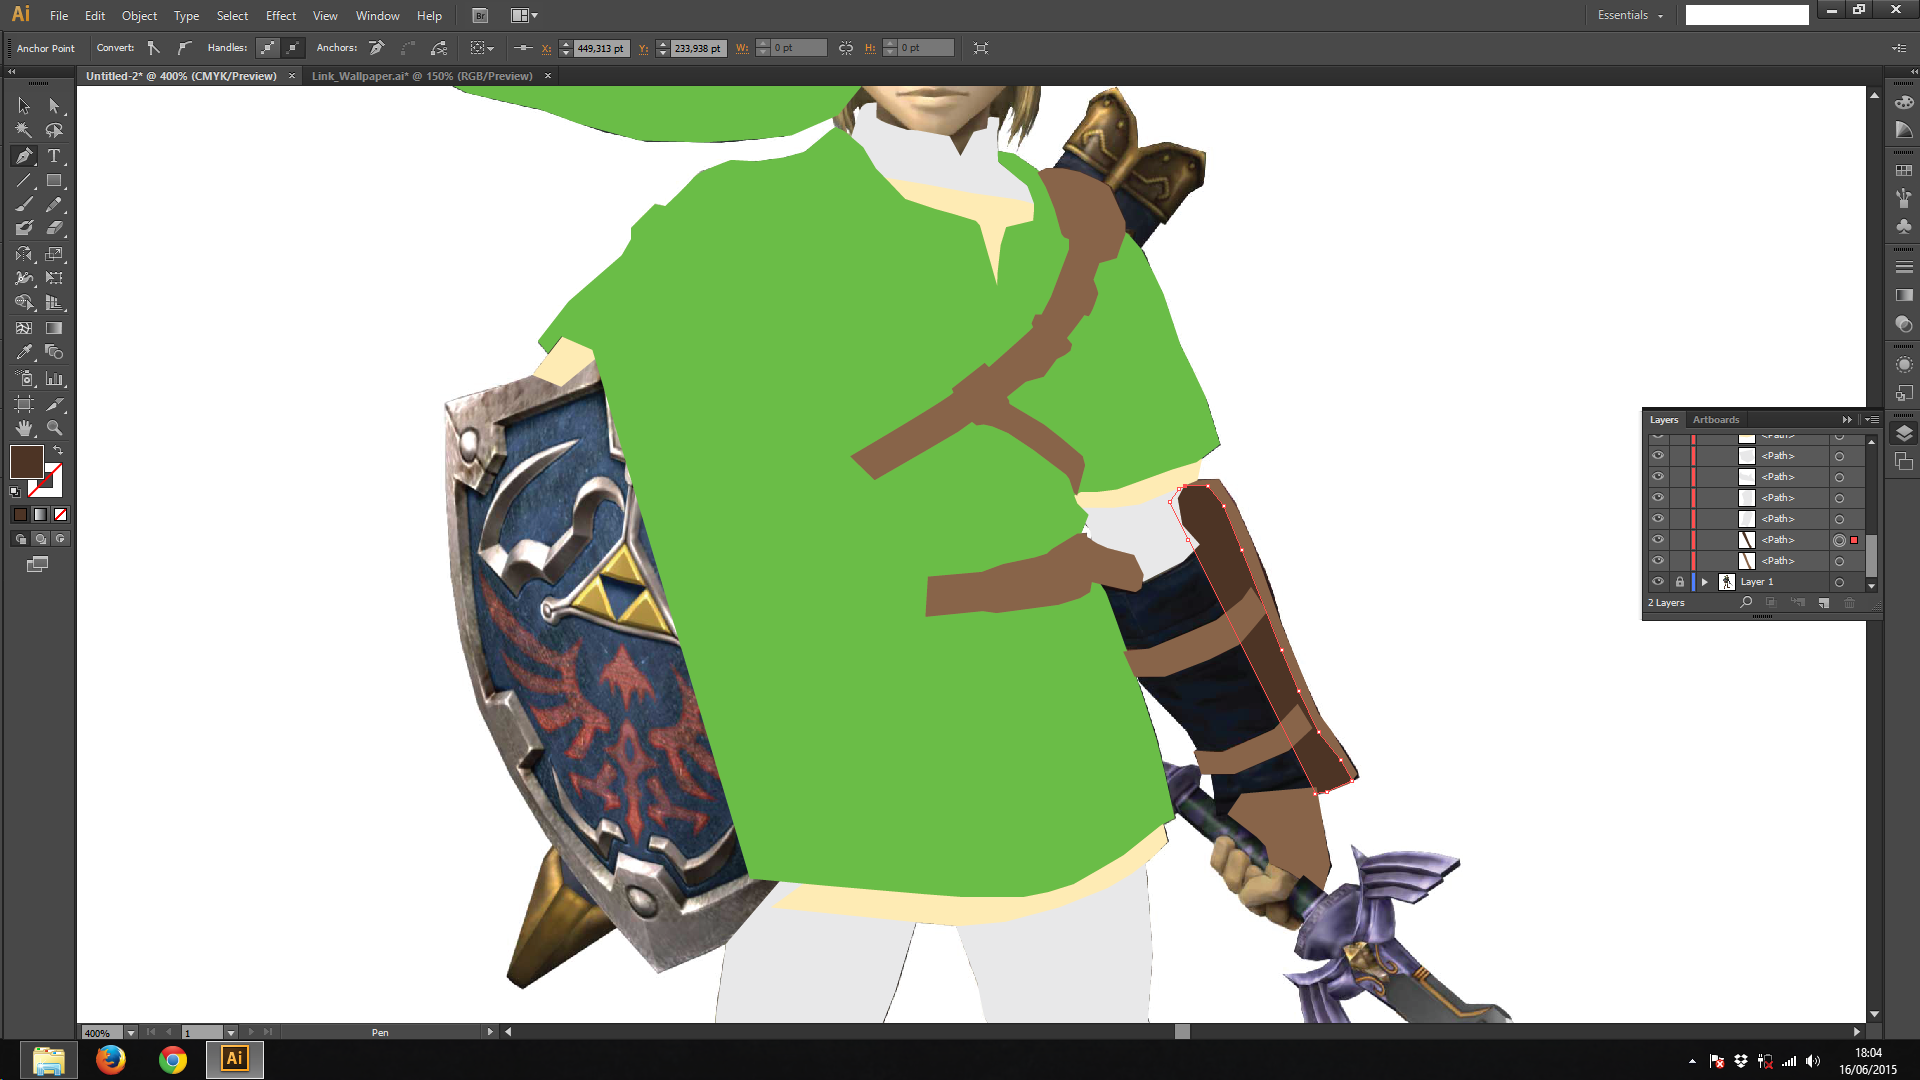The height and width of the screenshot is (1080, 1920).
Task: Select the Perspective Grid tool
Action: (x=55, y=303)
